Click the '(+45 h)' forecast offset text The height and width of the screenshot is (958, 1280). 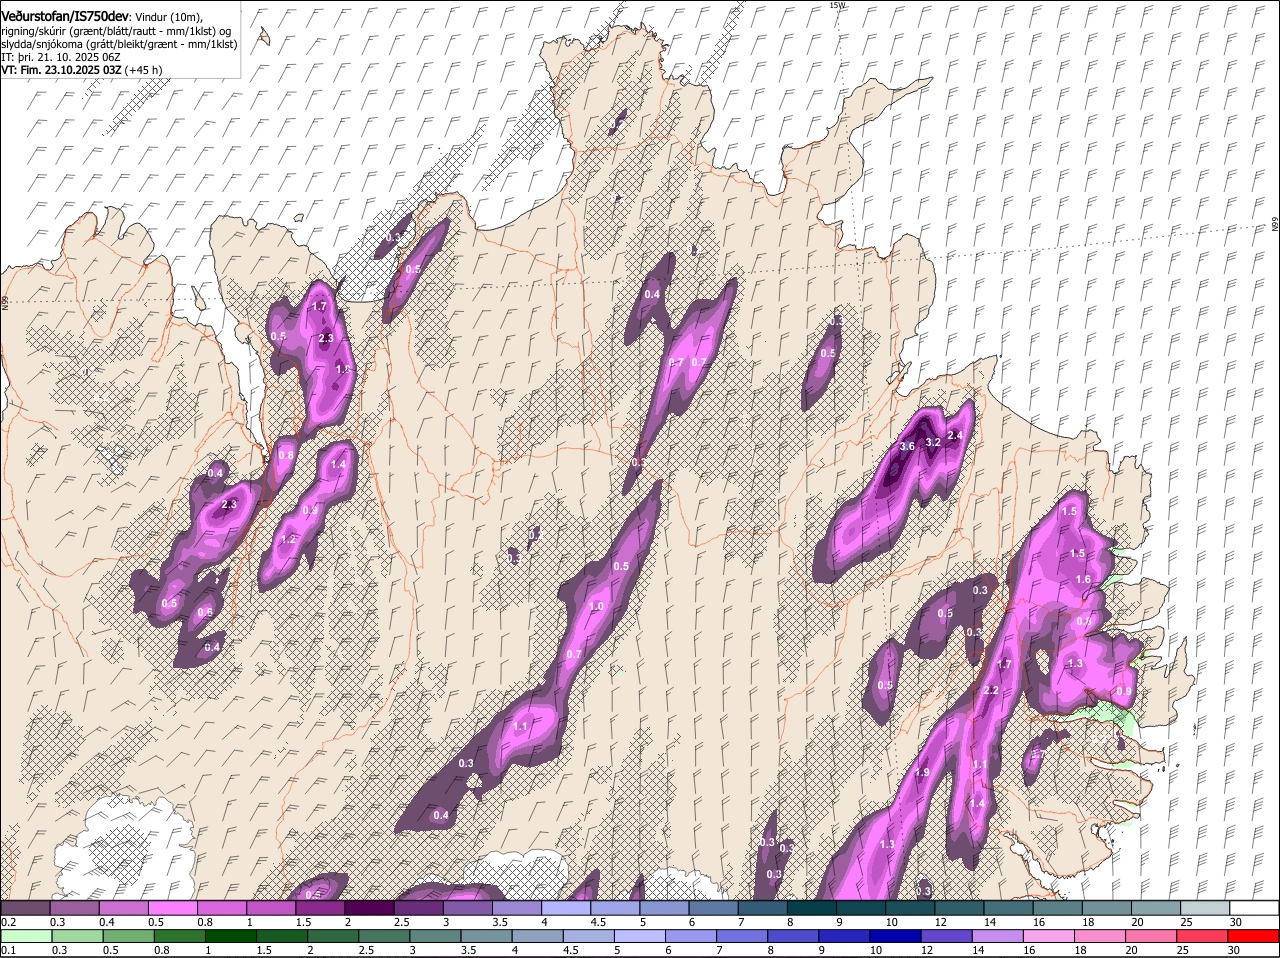coord(144,70)
